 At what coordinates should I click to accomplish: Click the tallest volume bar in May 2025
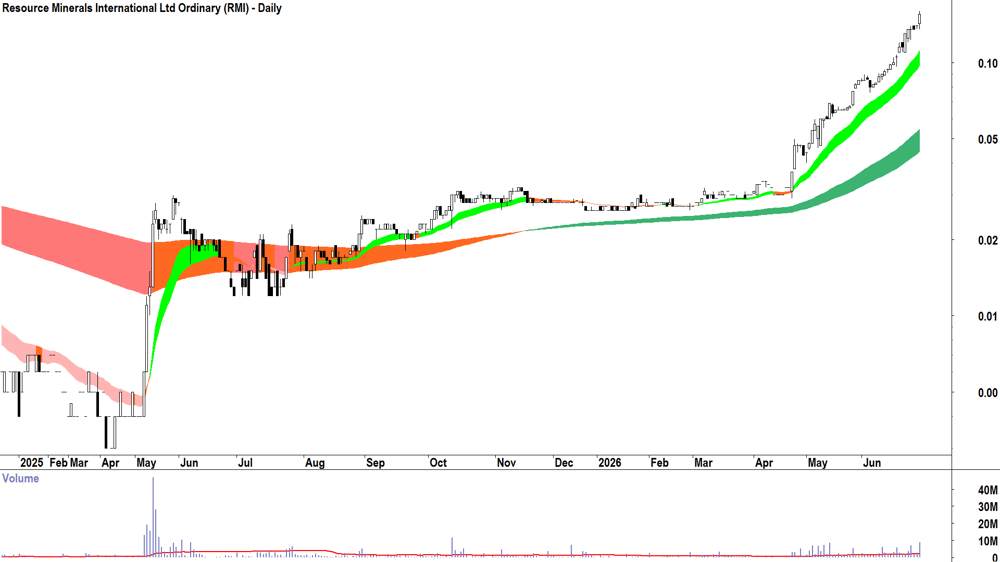(x=153, y=517)
